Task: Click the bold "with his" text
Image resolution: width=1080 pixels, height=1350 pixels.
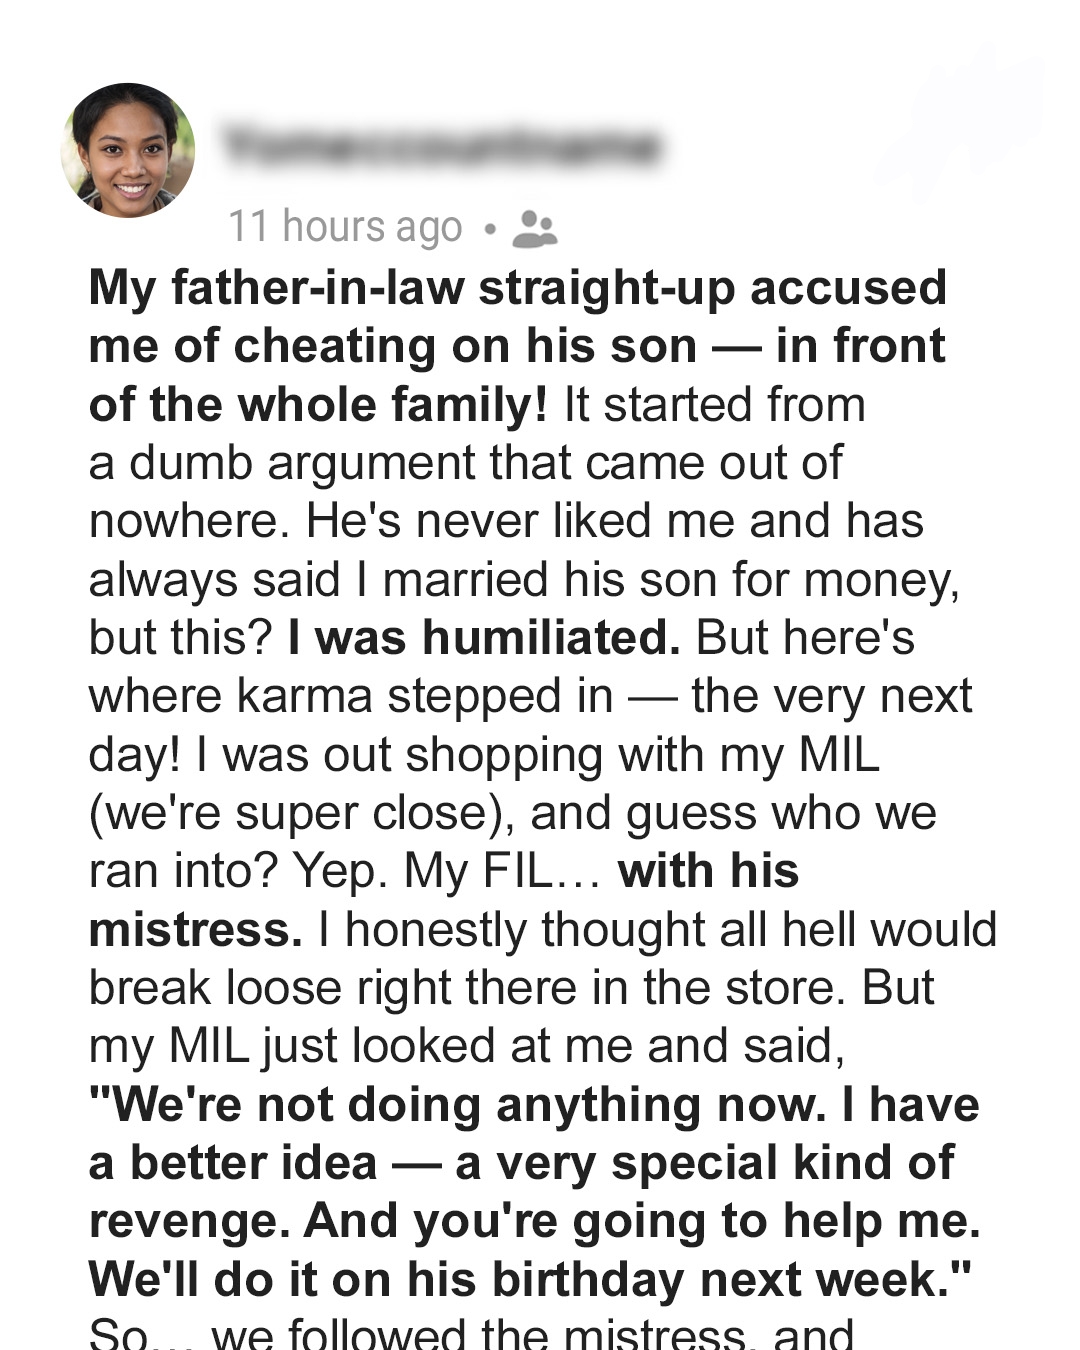Action: [708, 870]
